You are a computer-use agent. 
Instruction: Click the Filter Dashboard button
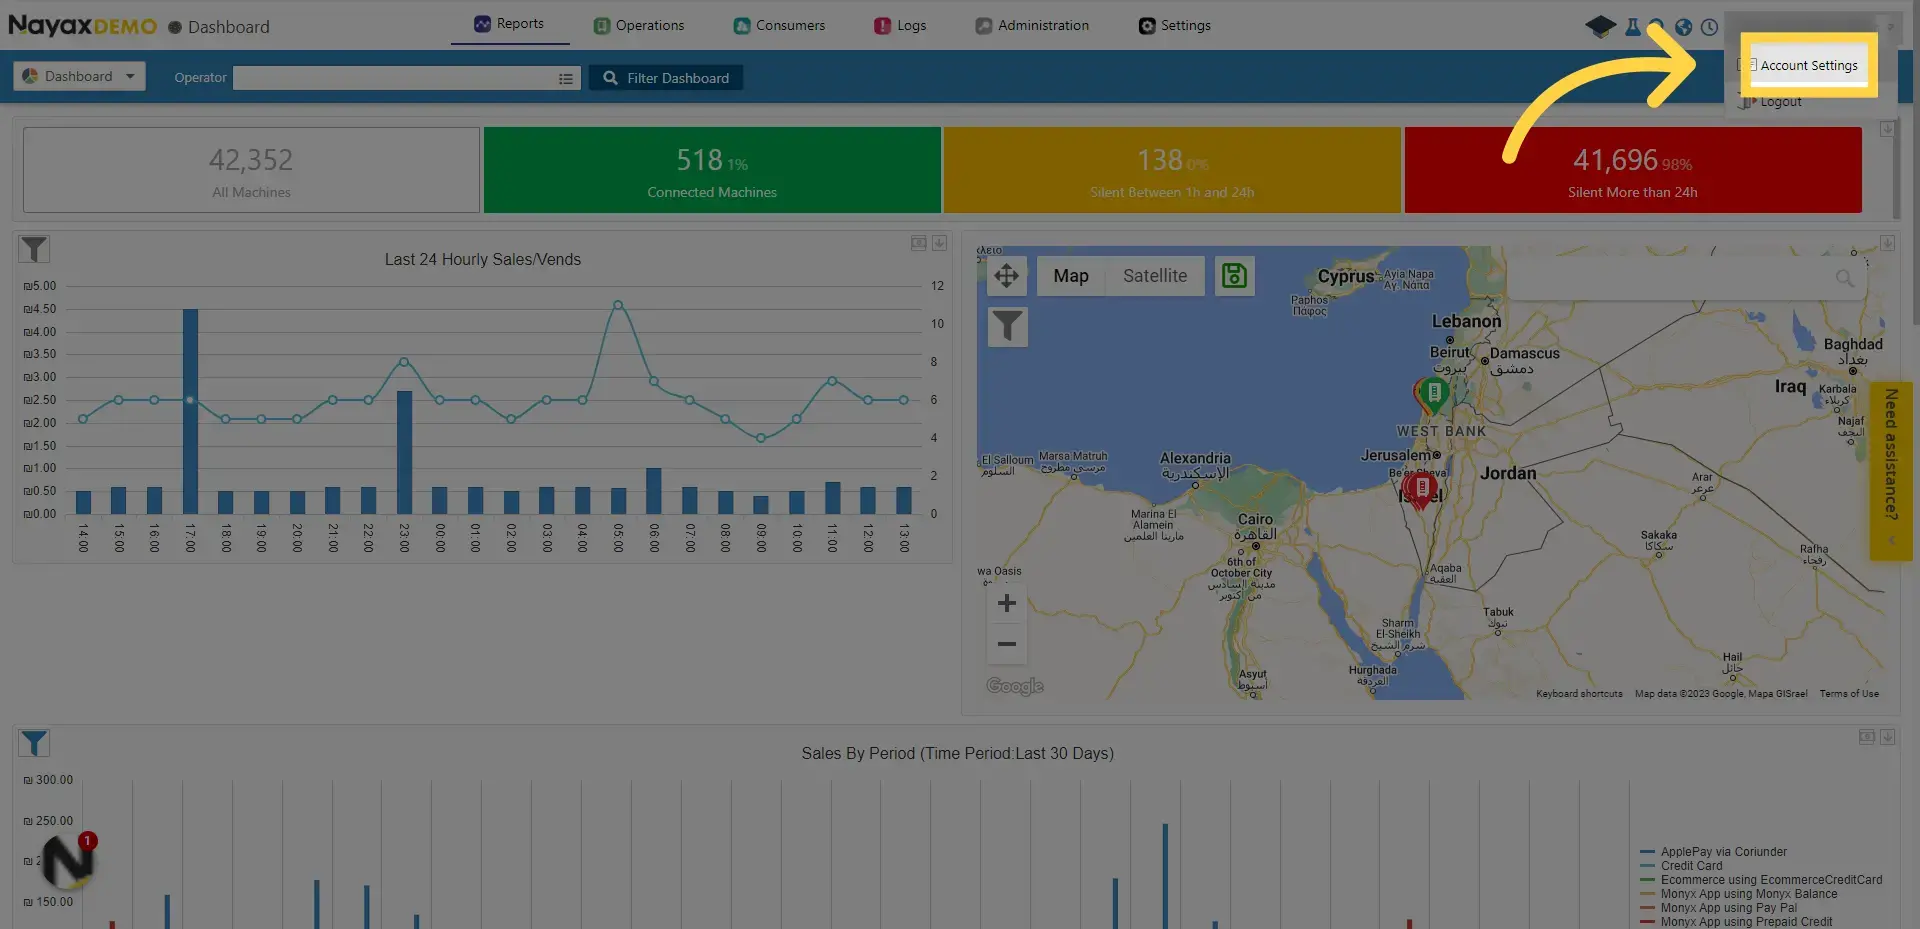coord(666,78)
